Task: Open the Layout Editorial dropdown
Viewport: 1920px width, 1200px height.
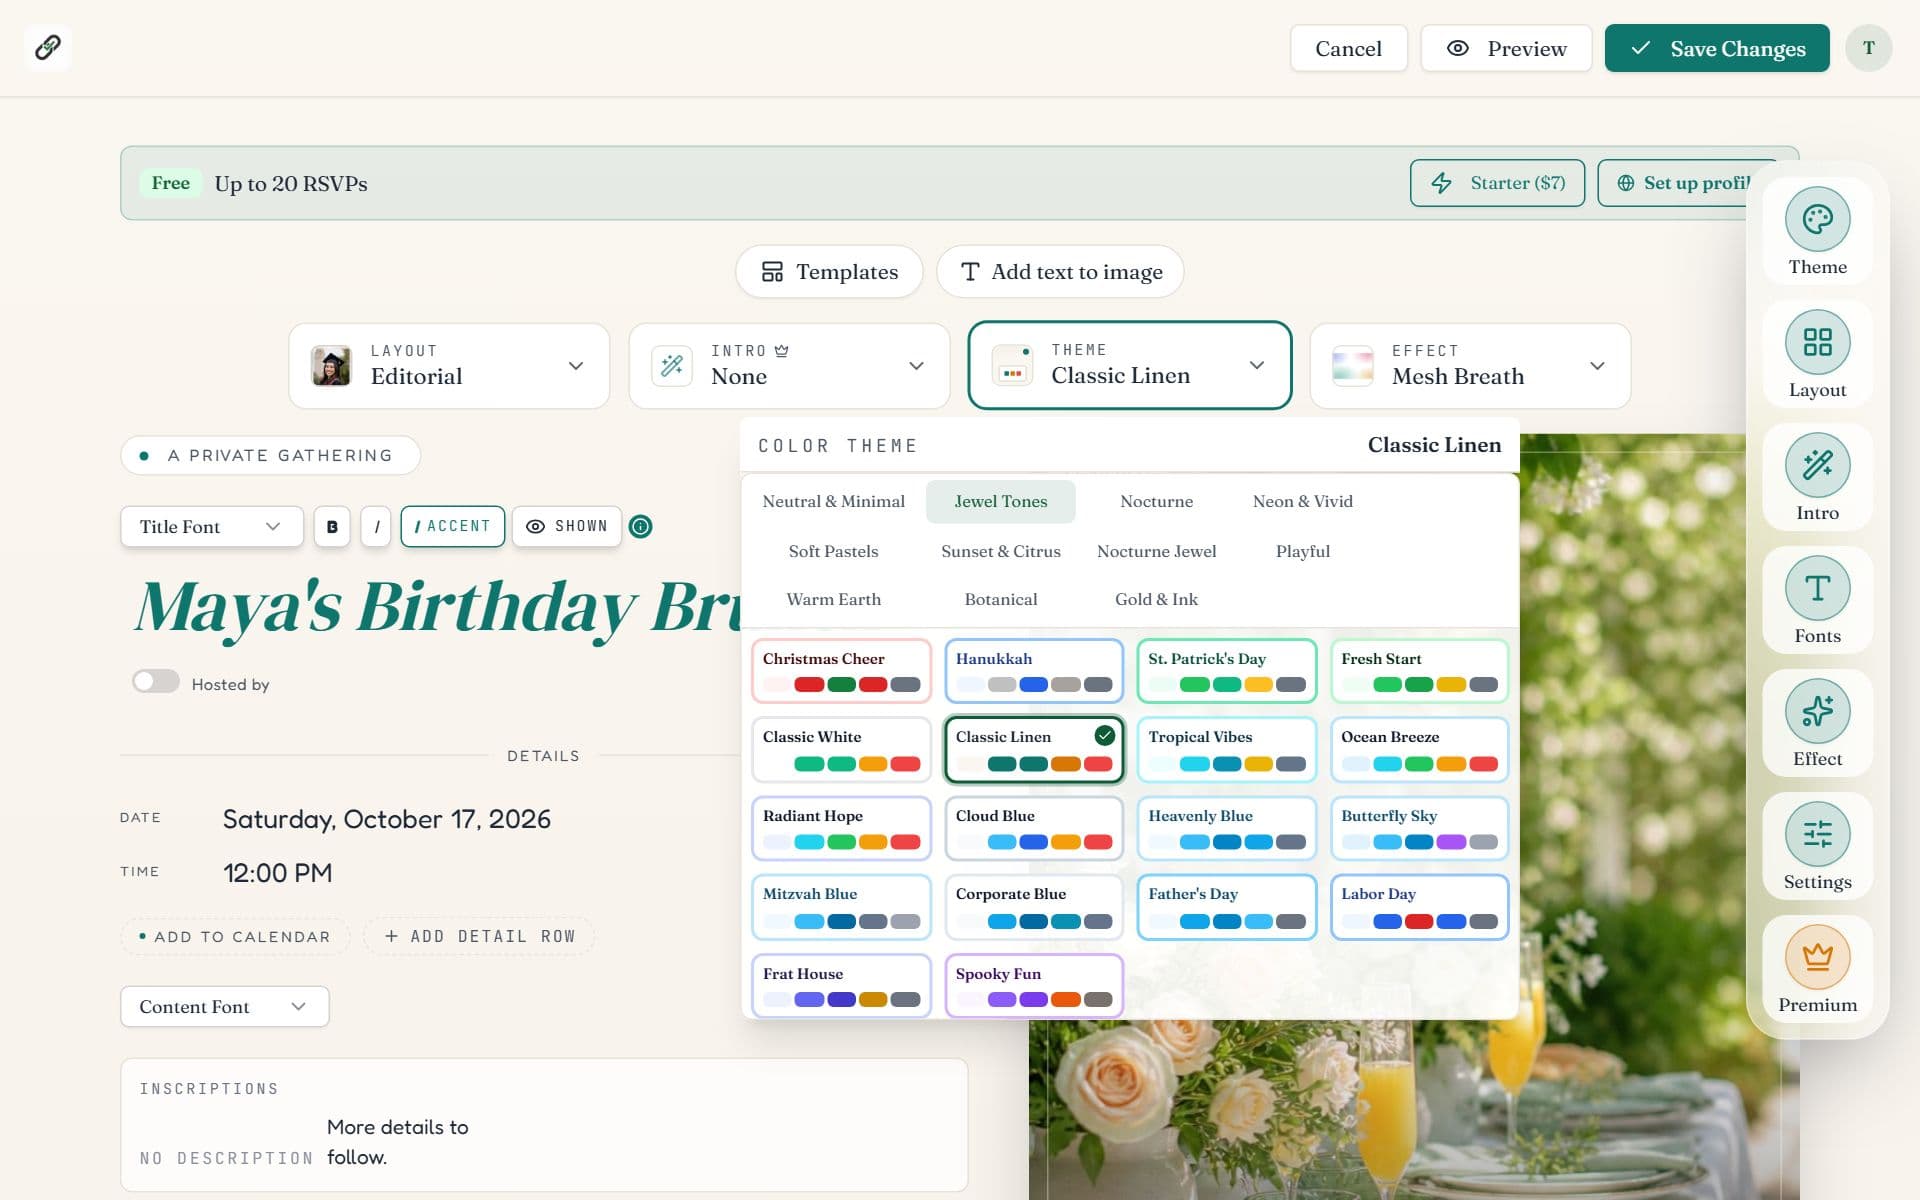Action: pos(449,365)
